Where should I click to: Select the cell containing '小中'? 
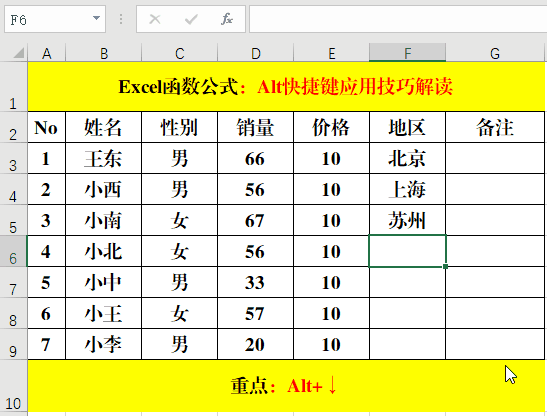(x=104, y=282)
